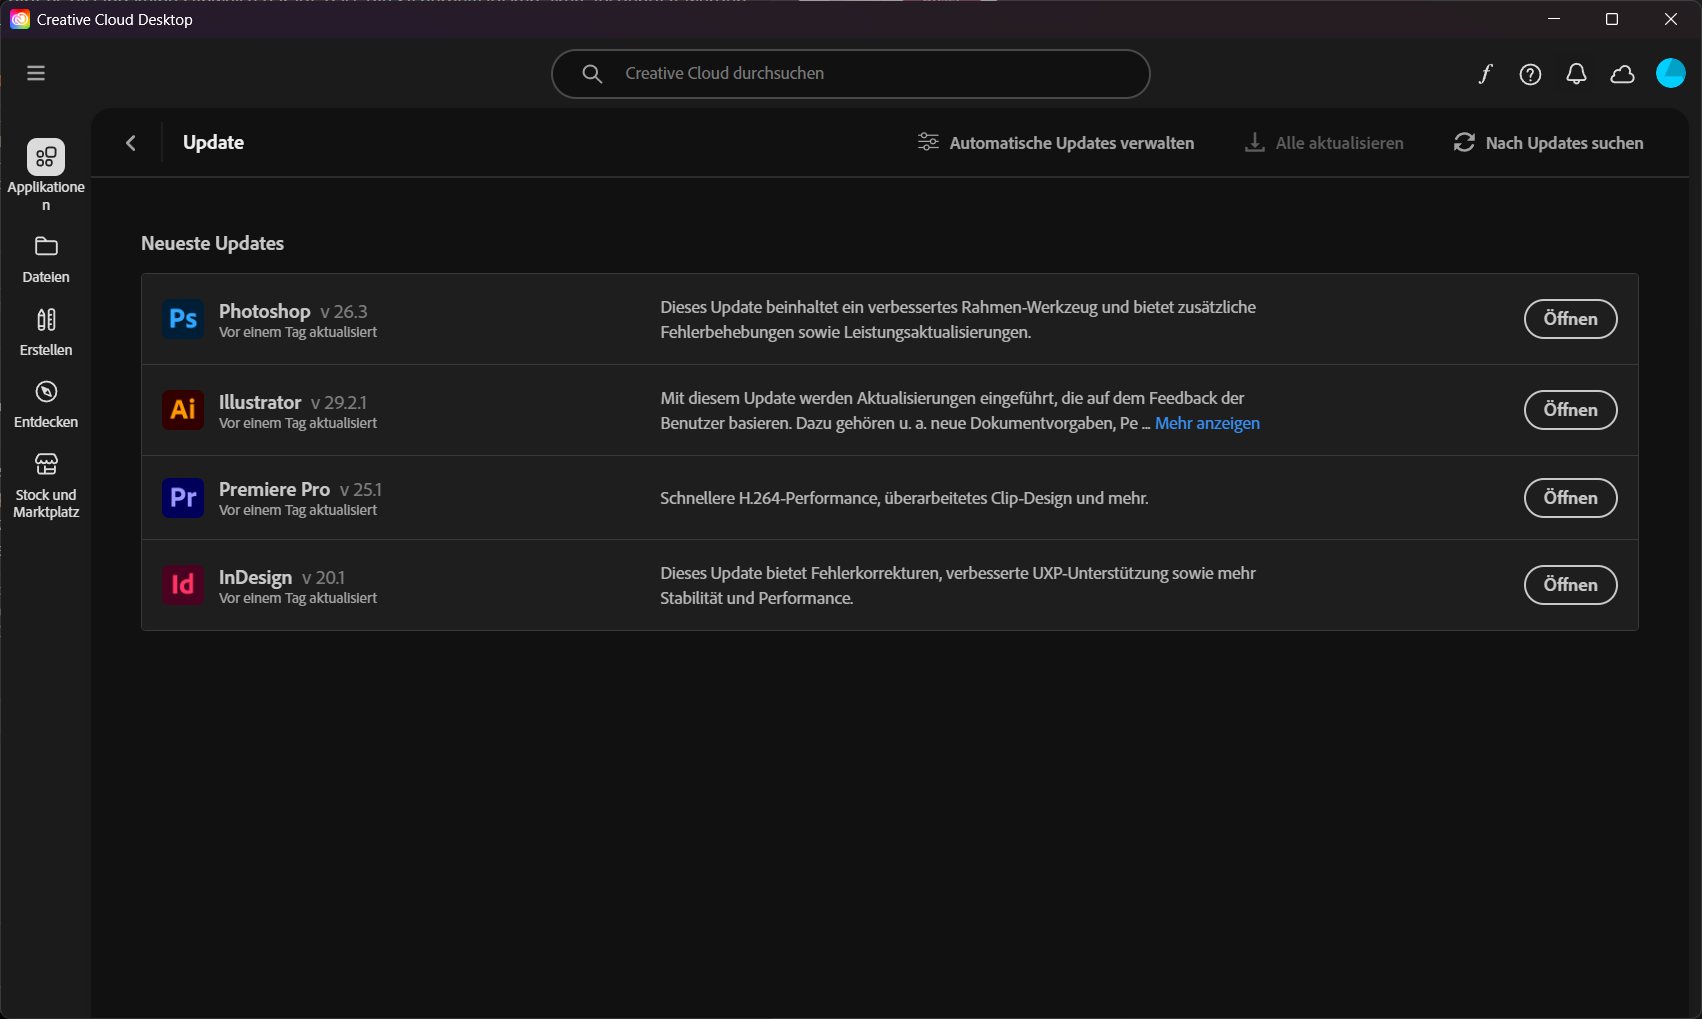The width and height of the screenshot is (1702, 1019).
Task: Open Illustrator with its Öffnen button
Action: click(x=1570, y=410)
